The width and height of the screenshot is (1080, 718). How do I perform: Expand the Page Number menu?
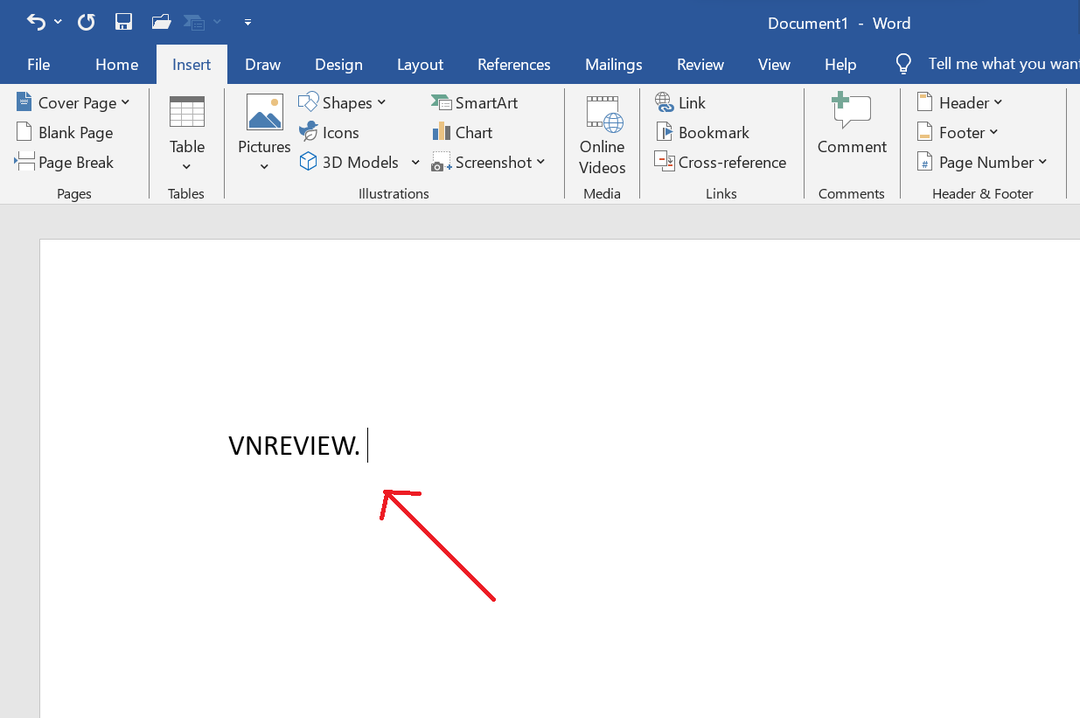[x=982, y=162]
